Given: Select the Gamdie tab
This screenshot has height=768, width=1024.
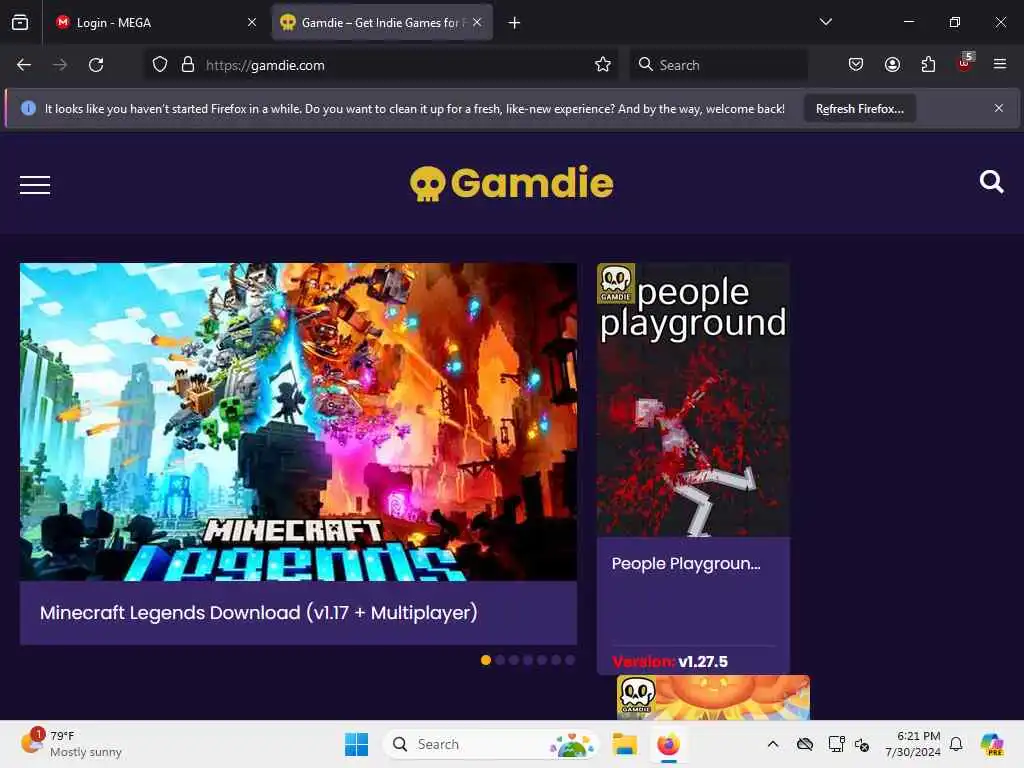Looking at the screenshot, I should tap(382, 22).
